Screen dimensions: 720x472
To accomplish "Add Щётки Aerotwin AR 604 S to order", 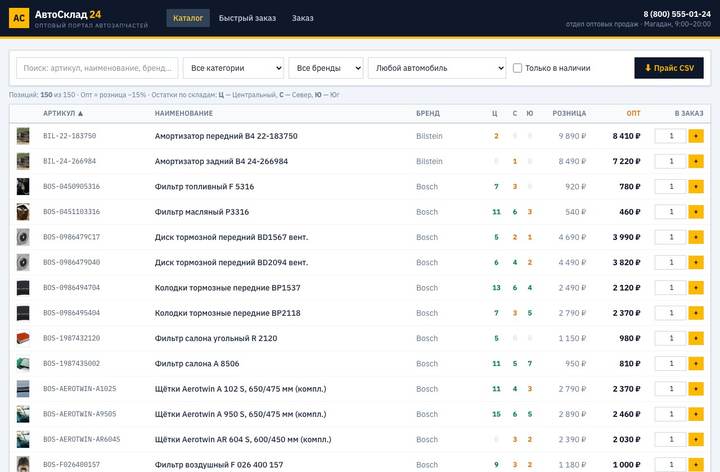I will point(696,439).
